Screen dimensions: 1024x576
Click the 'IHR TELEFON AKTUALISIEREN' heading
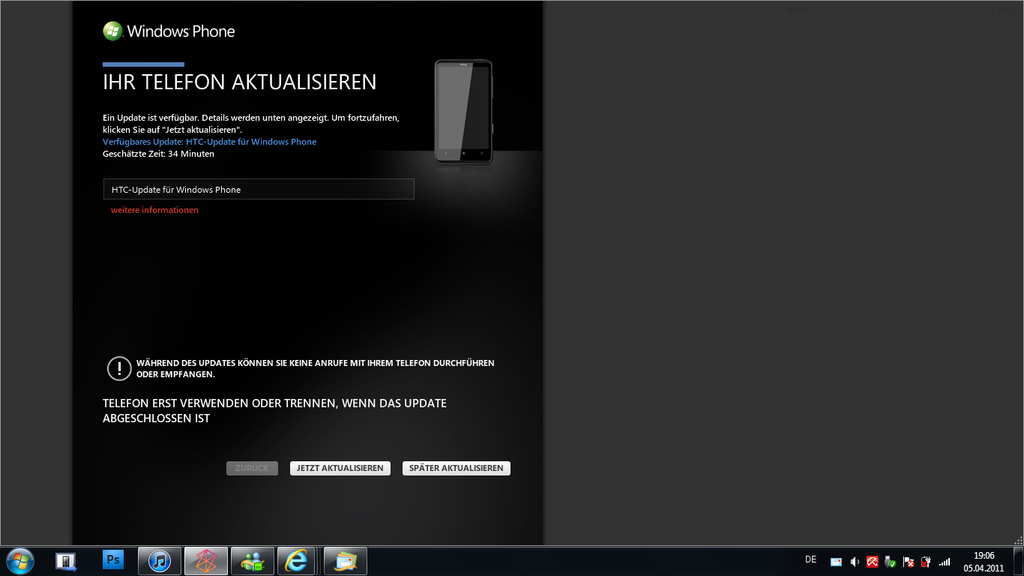(x=240, y=82)
